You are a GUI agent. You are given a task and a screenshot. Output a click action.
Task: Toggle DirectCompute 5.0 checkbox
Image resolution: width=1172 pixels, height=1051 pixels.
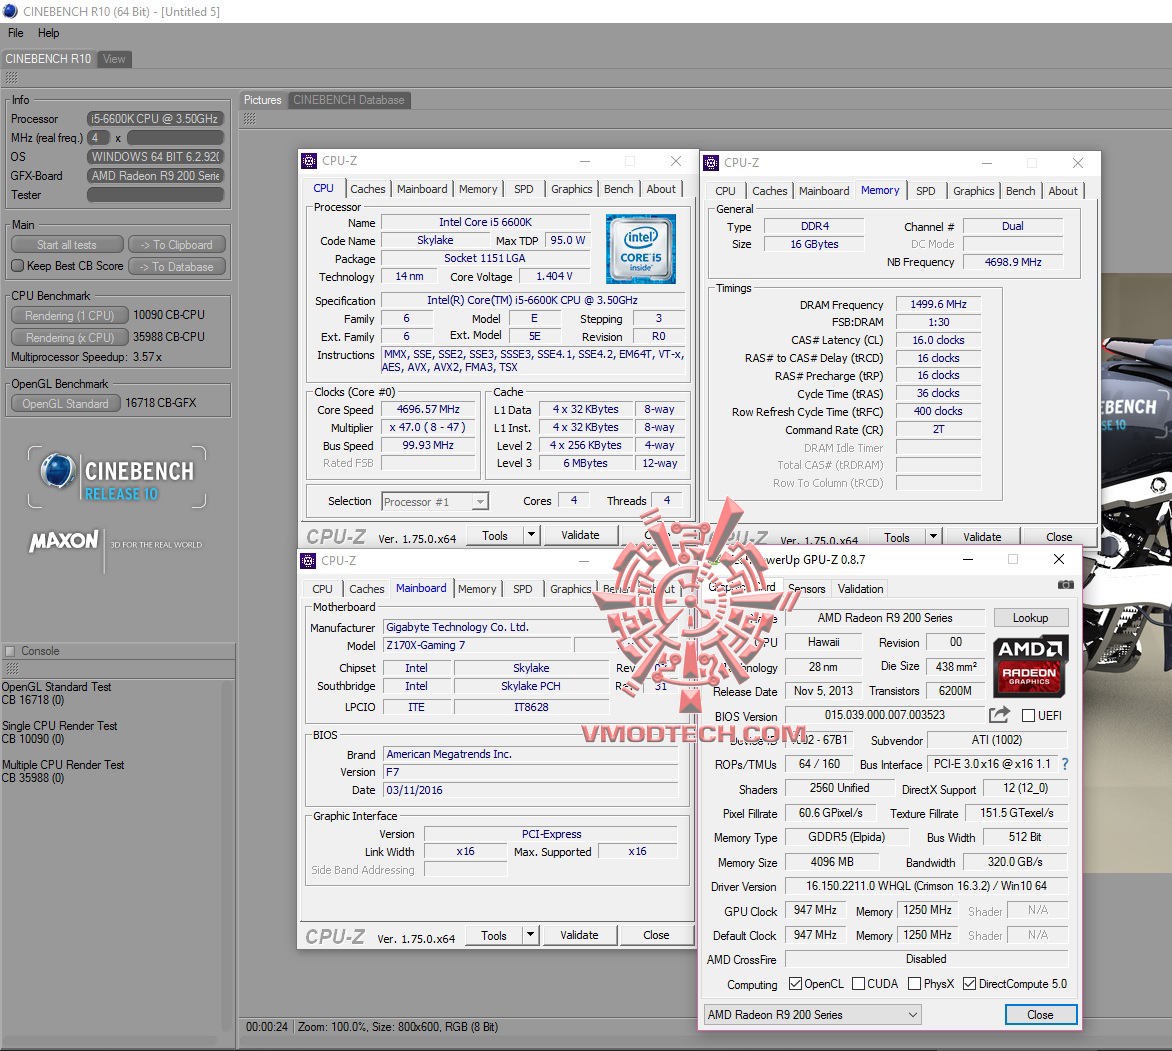[969, 984]
